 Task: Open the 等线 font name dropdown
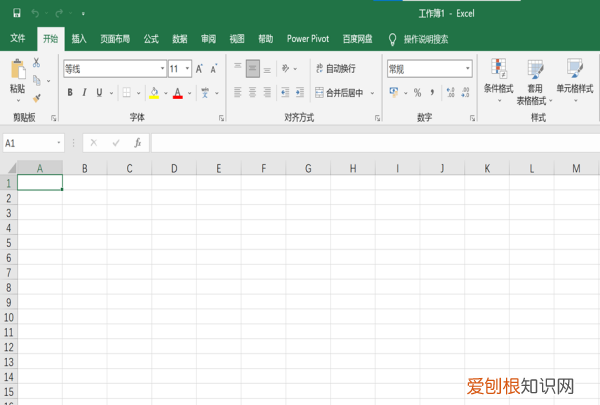point(162,69)
